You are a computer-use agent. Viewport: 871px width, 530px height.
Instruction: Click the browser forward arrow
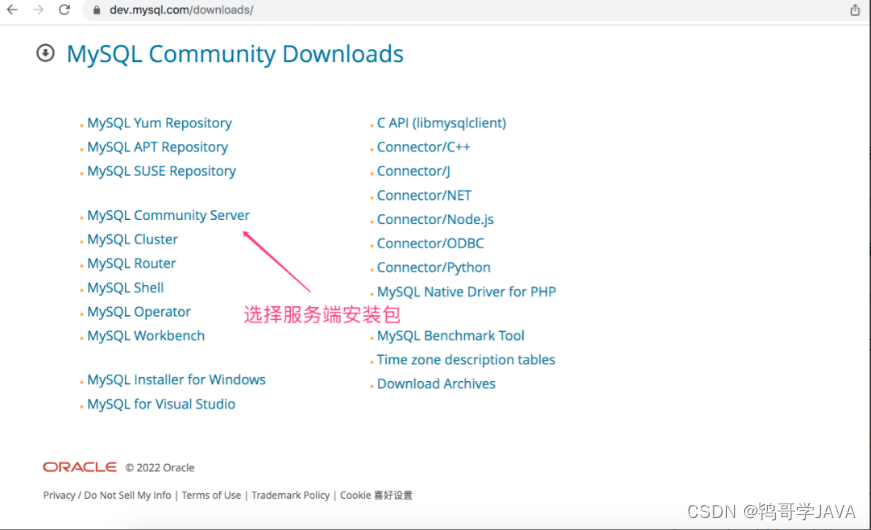(x=38, y=9)
